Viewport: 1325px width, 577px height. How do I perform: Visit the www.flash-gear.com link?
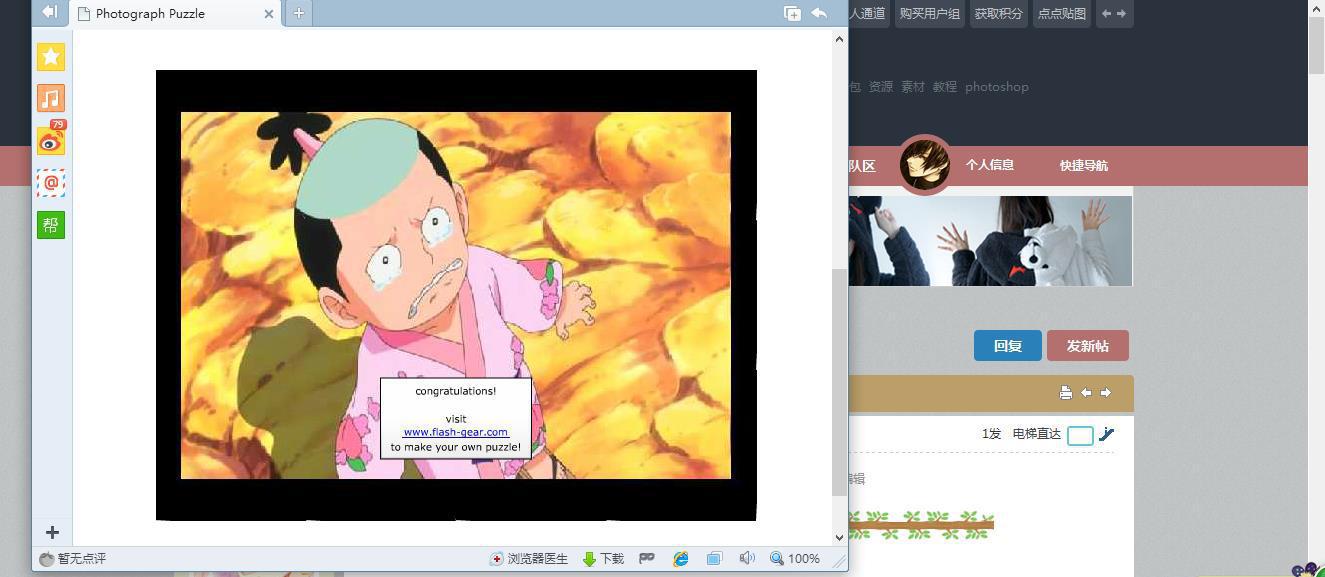(x=455, y=432)
